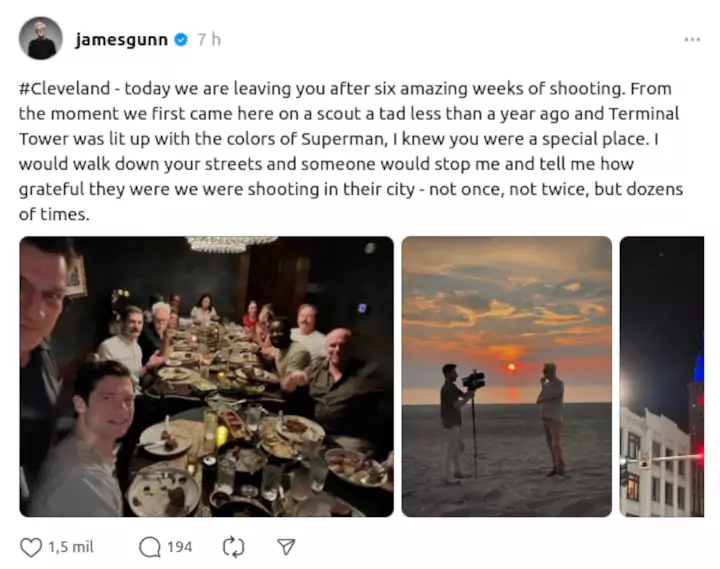Open James Gunn's profile avatar
The image size is (720, 569).
41,39
